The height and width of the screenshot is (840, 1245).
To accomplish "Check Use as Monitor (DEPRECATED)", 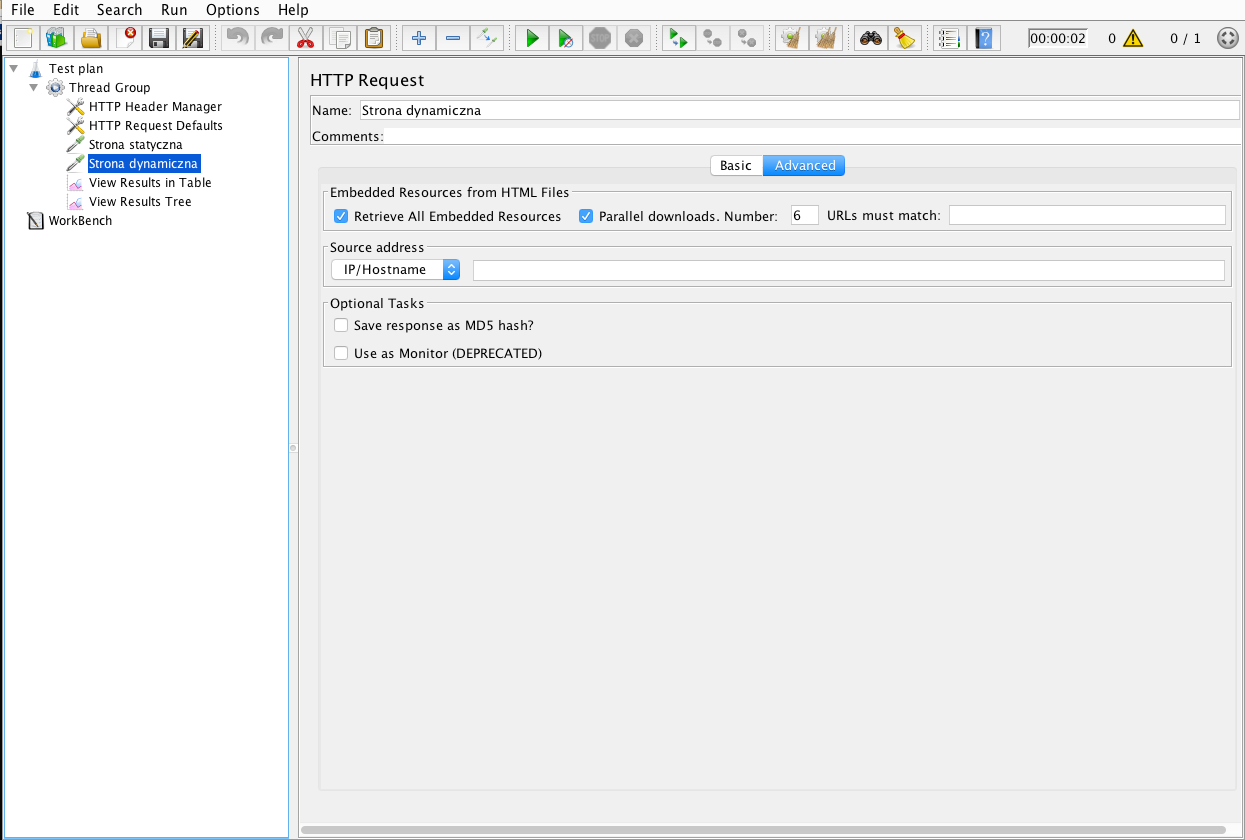I will coord(341,353).
